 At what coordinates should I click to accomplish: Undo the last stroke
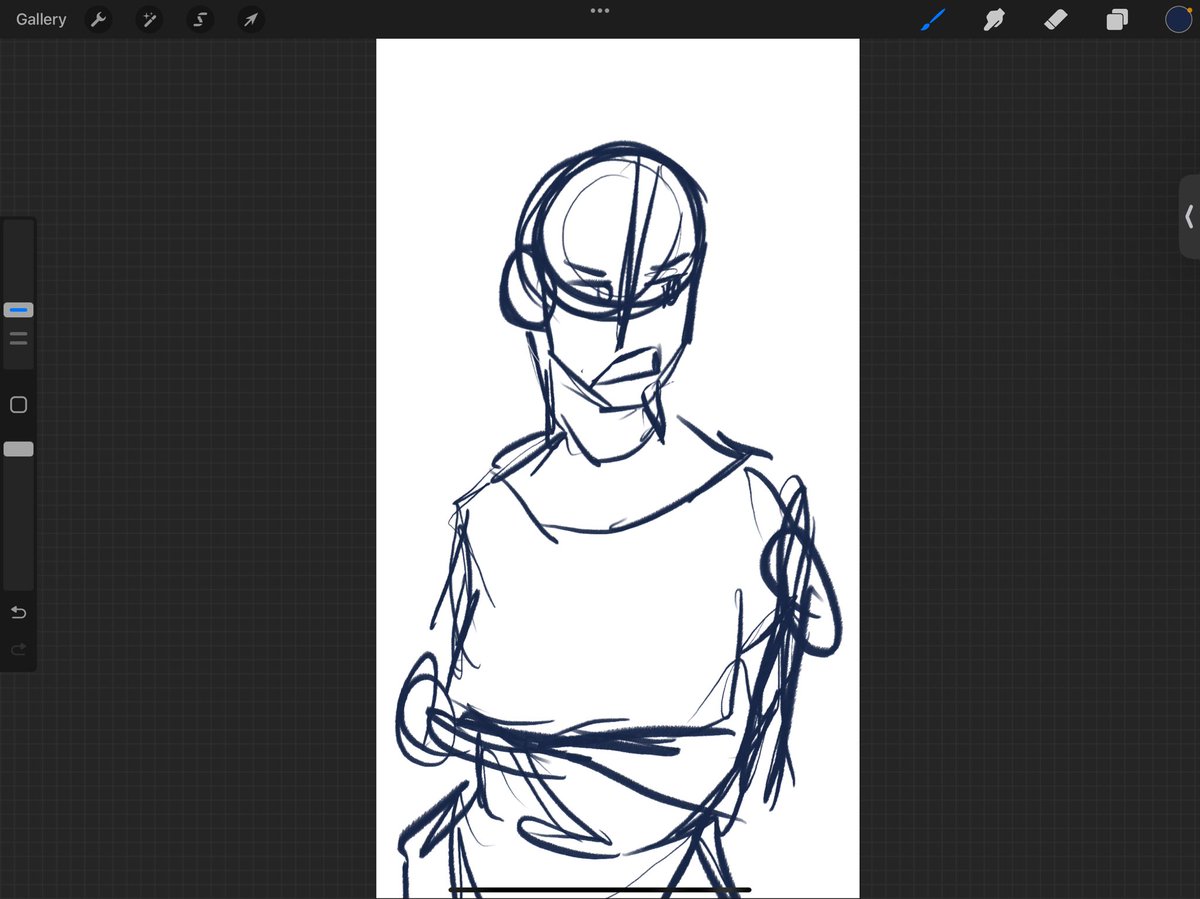point(18,612)
